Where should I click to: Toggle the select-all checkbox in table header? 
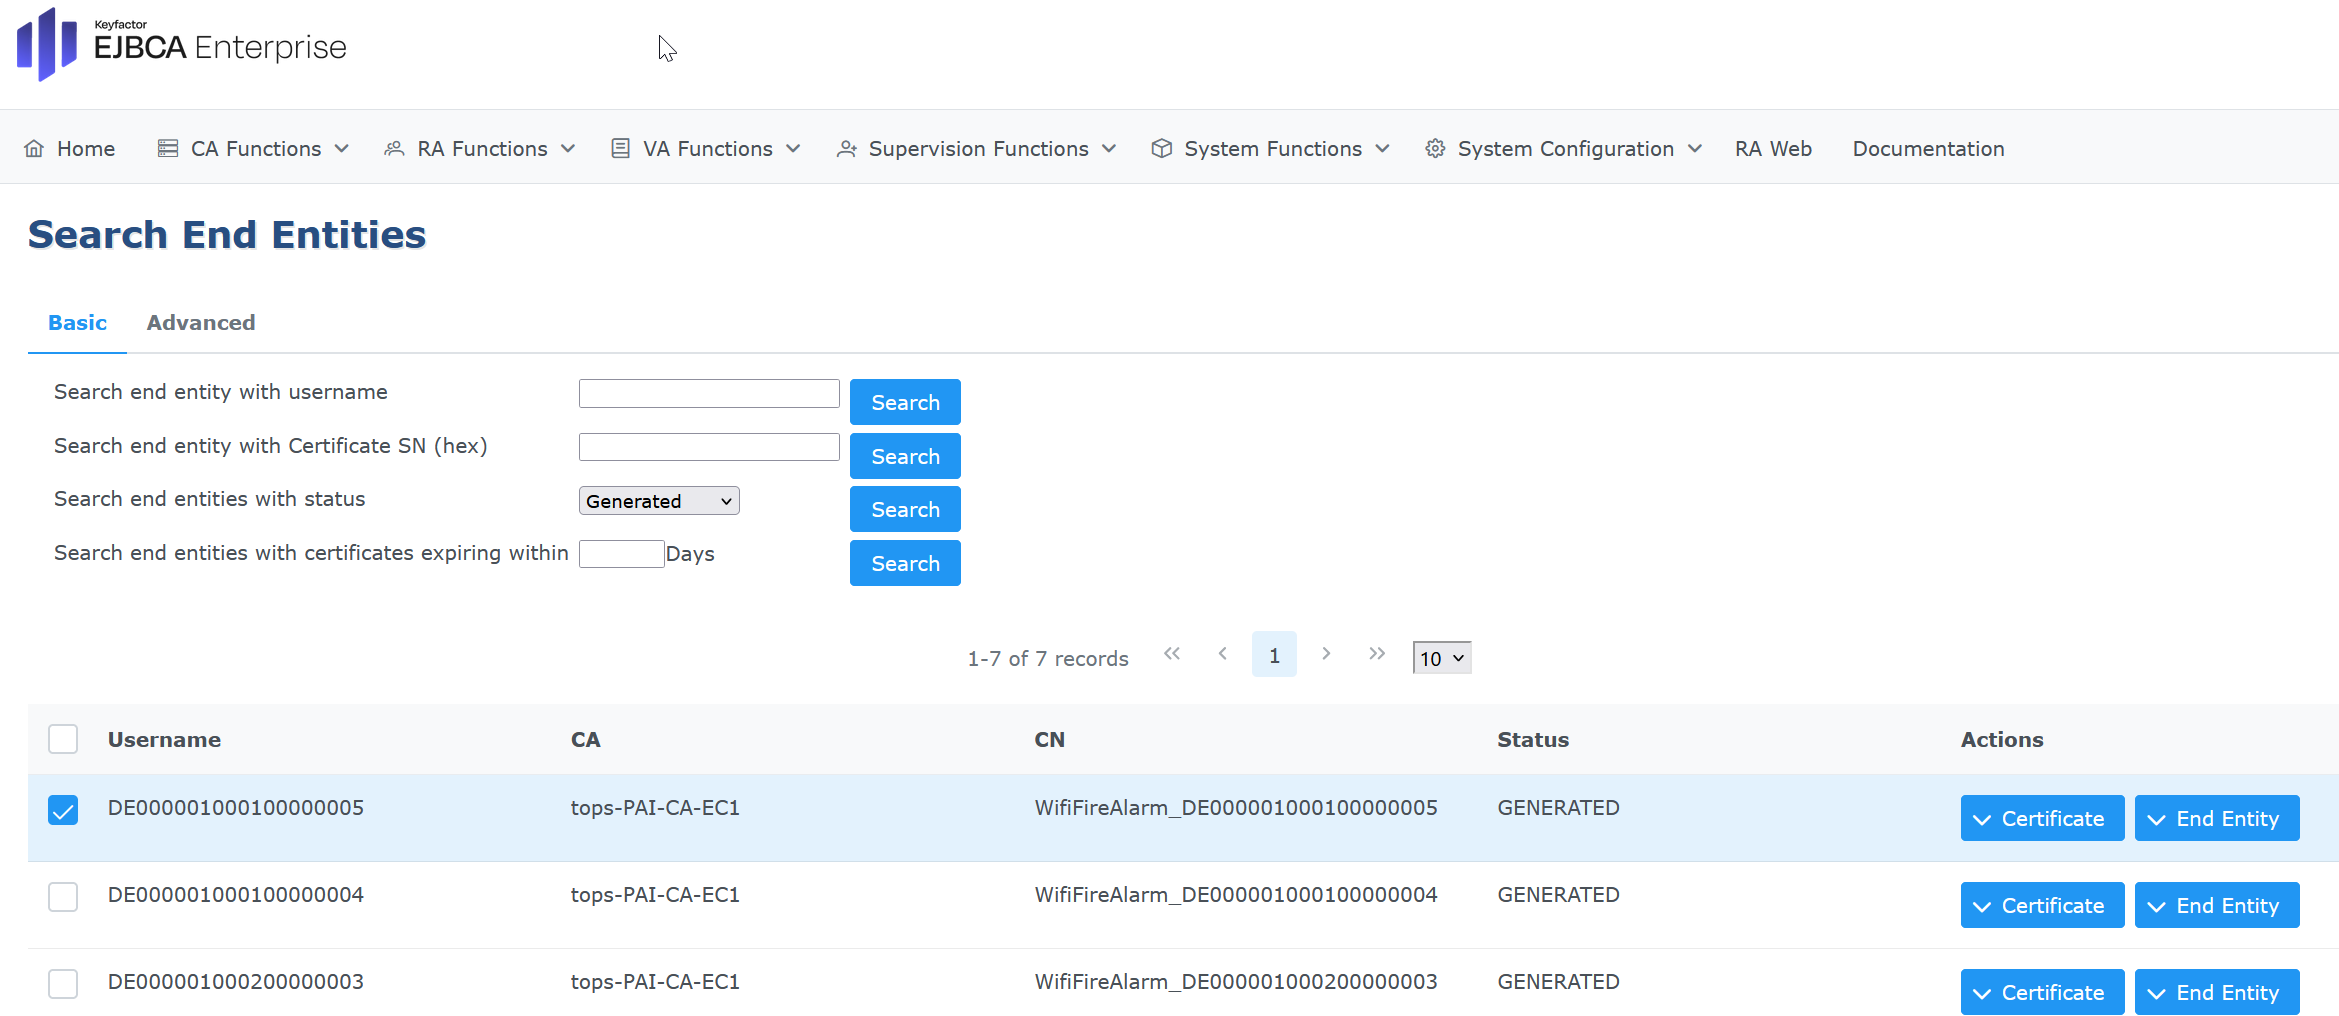[63, 739]
